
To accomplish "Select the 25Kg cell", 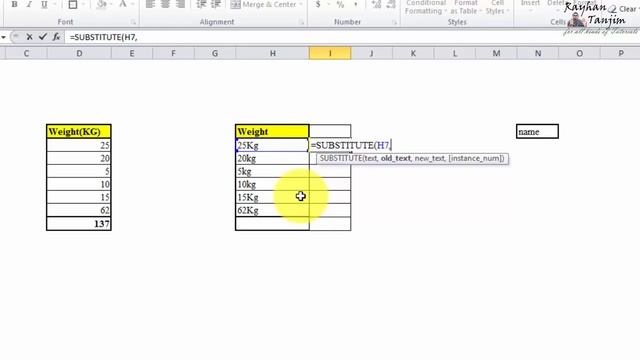I will point(272,145).
